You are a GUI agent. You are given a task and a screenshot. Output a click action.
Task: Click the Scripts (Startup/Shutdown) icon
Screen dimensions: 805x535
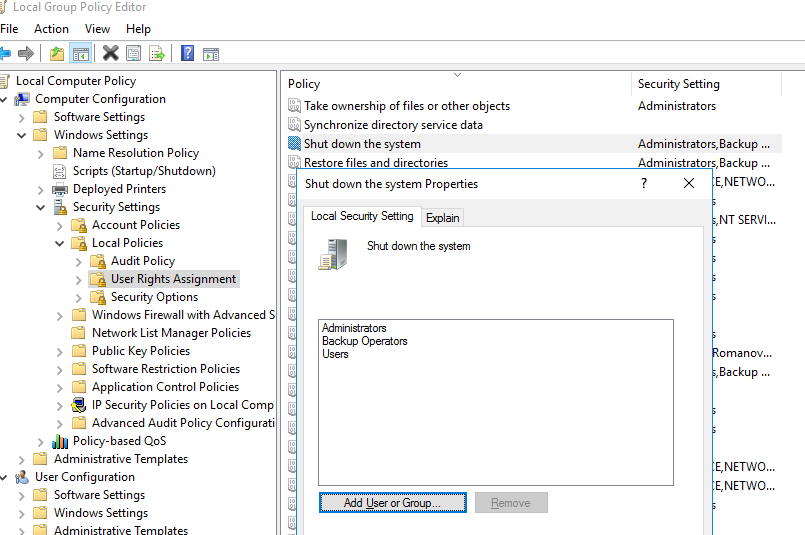(60, 171)
